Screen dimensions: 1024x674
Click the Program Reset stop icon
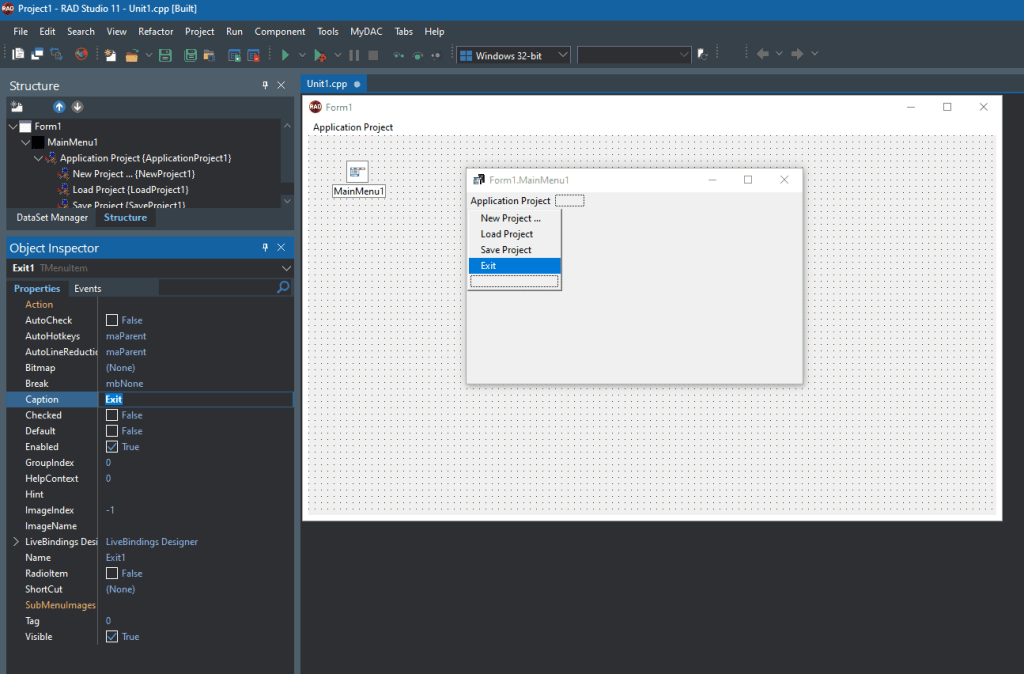(373, 56)
